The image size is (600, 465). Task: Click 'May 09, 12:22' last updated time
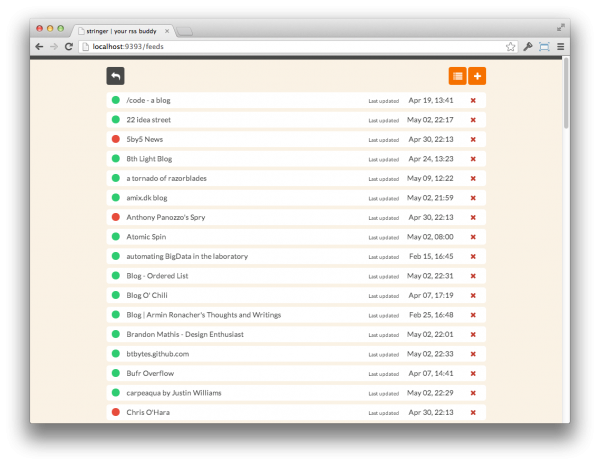430,178
